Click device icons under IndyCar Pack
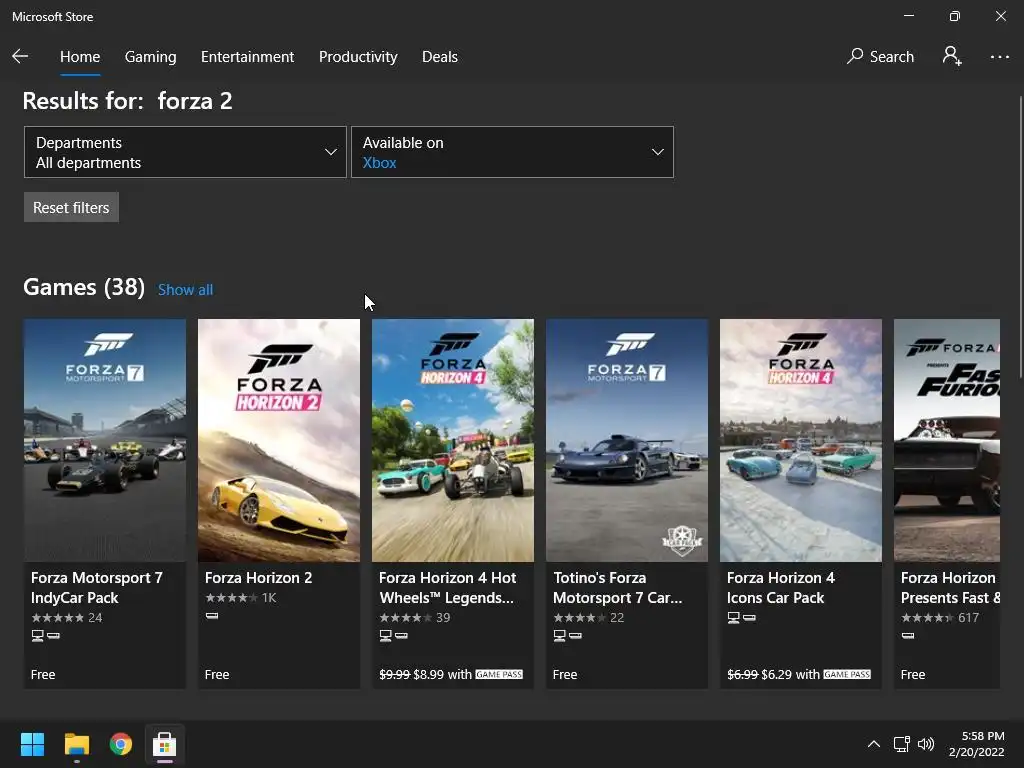 click(46, 635)
